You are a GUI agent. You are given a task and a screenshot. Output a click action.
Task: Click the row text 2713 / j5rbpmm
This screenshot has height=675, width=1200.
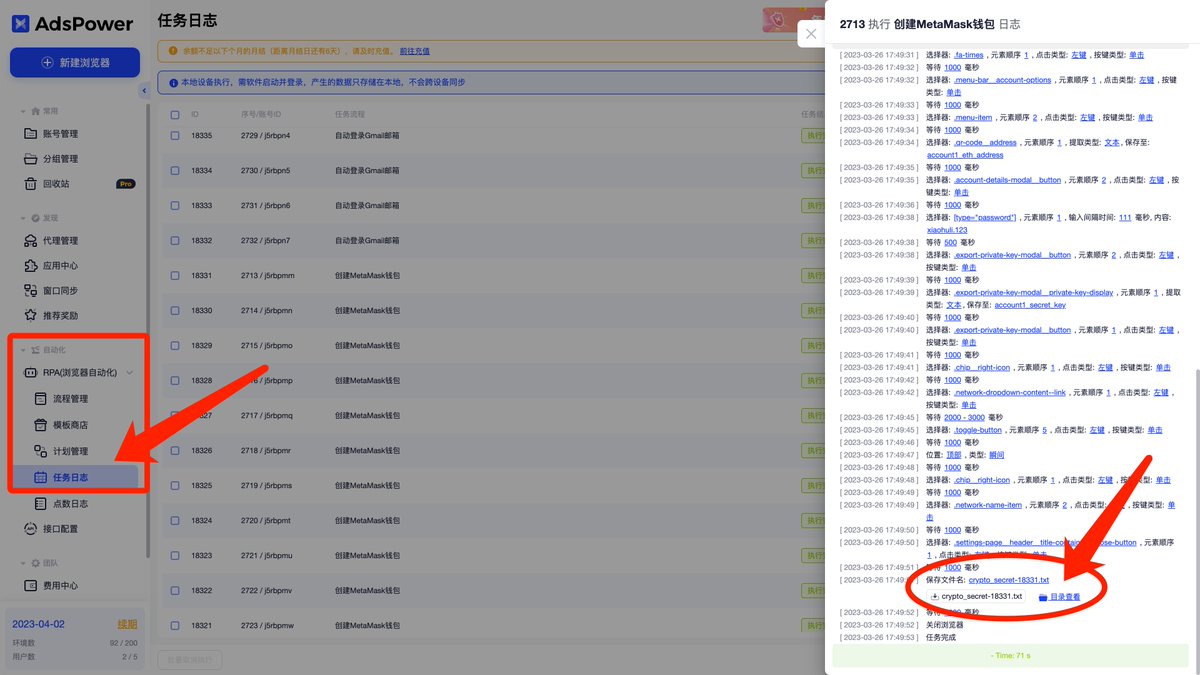coord(267,275)
